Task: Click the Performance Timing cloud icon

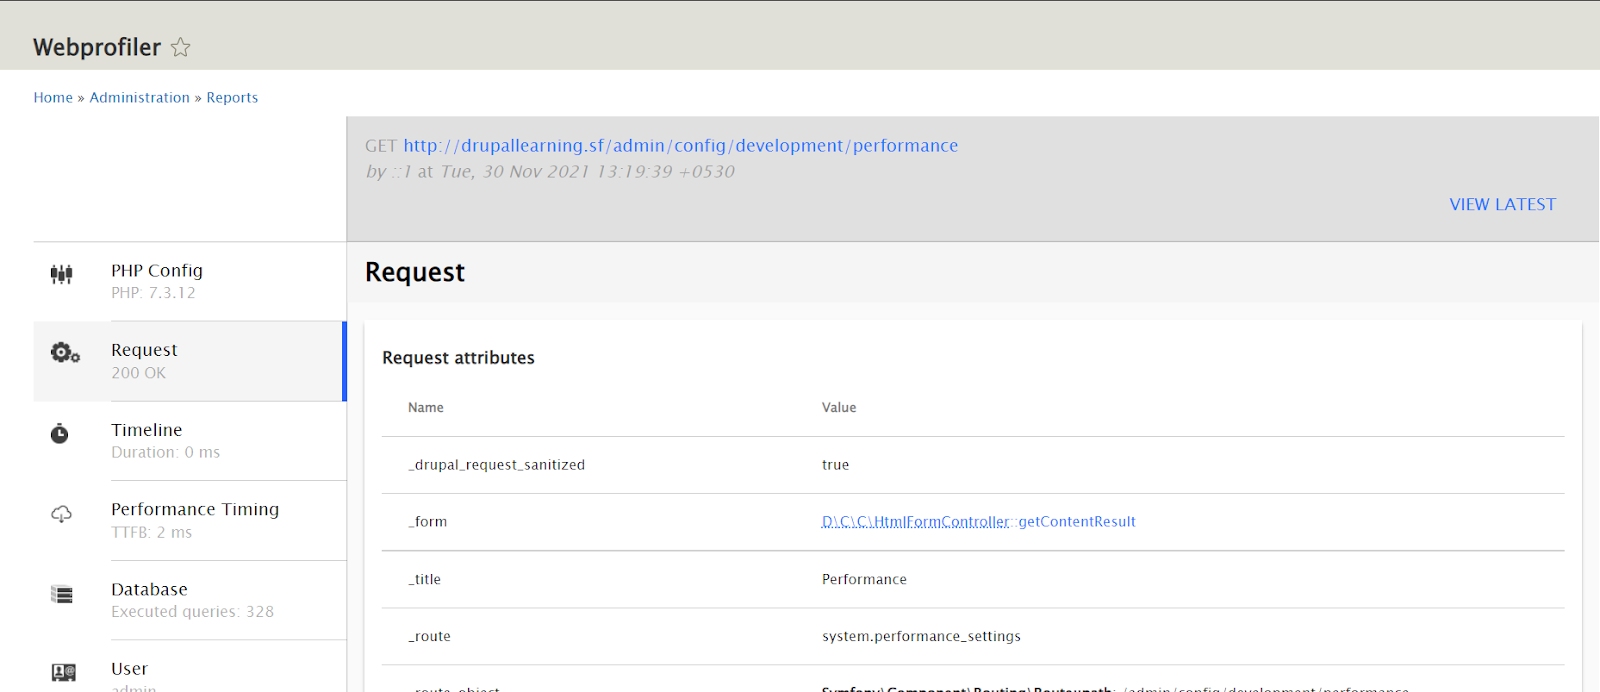Action: [x=62, y=514]
